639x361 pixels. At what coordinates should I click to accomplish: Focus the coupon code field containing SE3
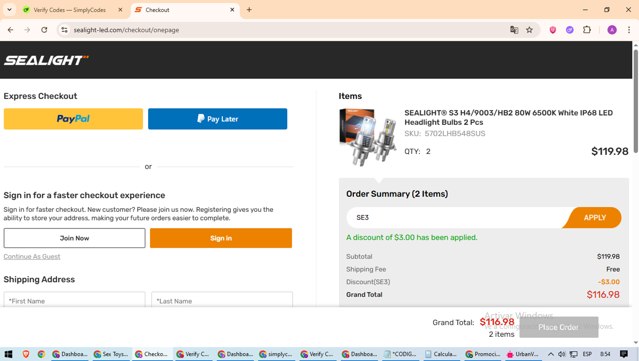tap(454, 218)
